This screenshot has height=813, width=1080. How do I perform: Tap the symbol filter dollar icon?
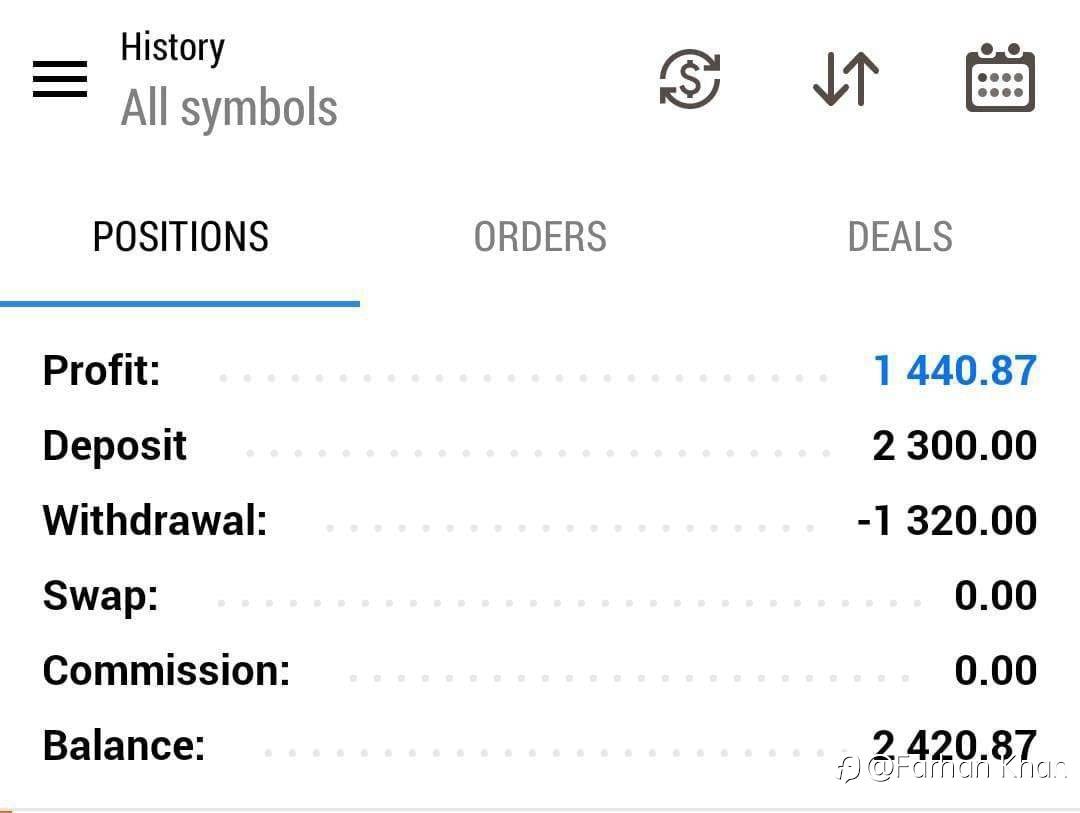coord(690,79)
